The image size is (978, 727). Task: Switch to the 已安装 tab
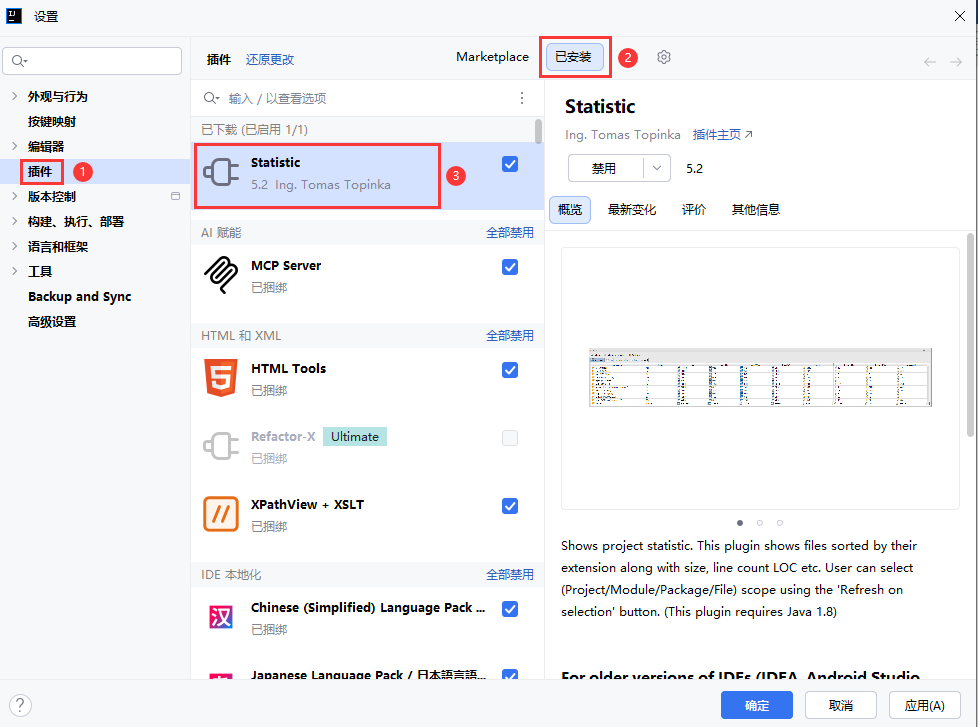coord(574,57)
